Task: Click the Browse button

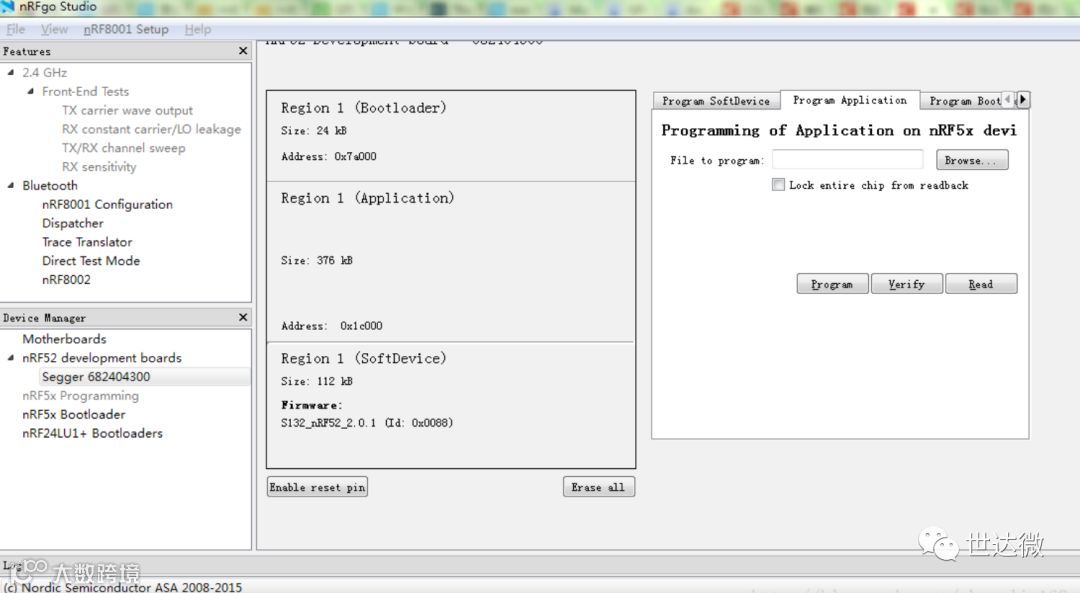Action: click(972, 160)
